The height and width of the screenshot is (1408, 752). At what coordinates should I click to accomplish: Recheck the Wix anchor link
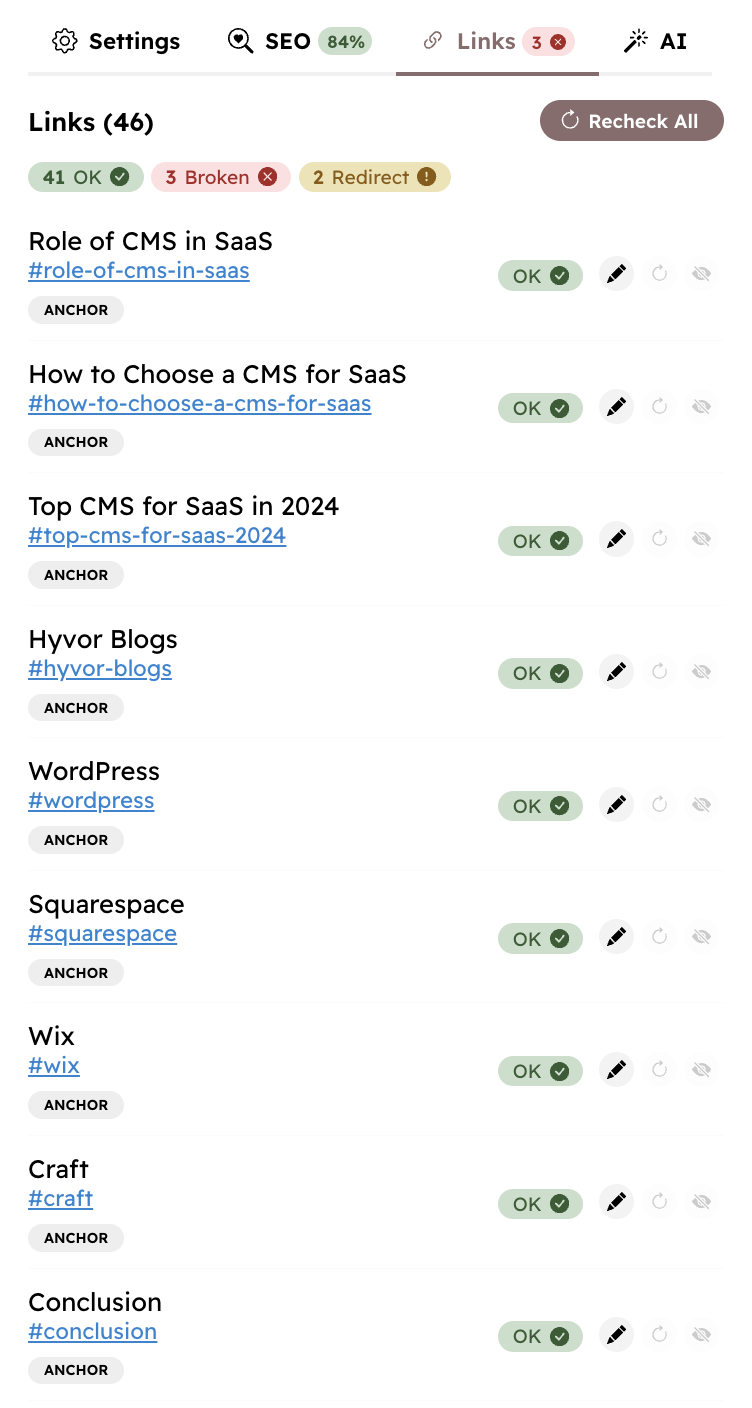[659, 1070]
